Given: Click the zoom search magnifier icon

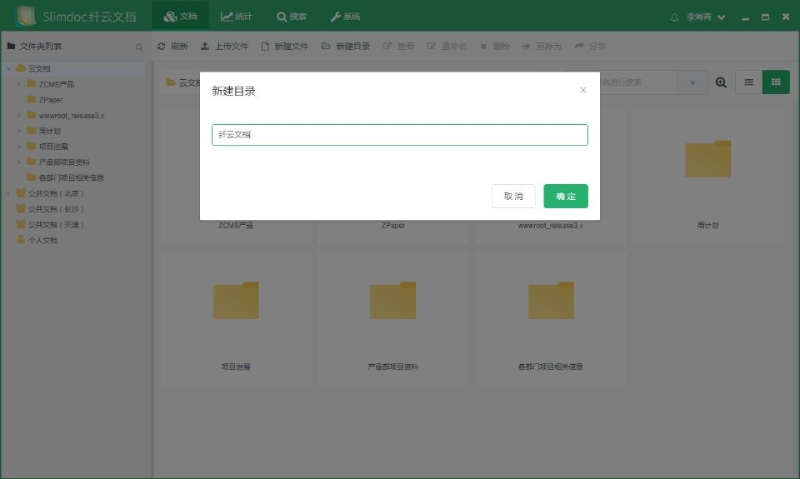Looking at the screenshot, I should pos(721,82).
